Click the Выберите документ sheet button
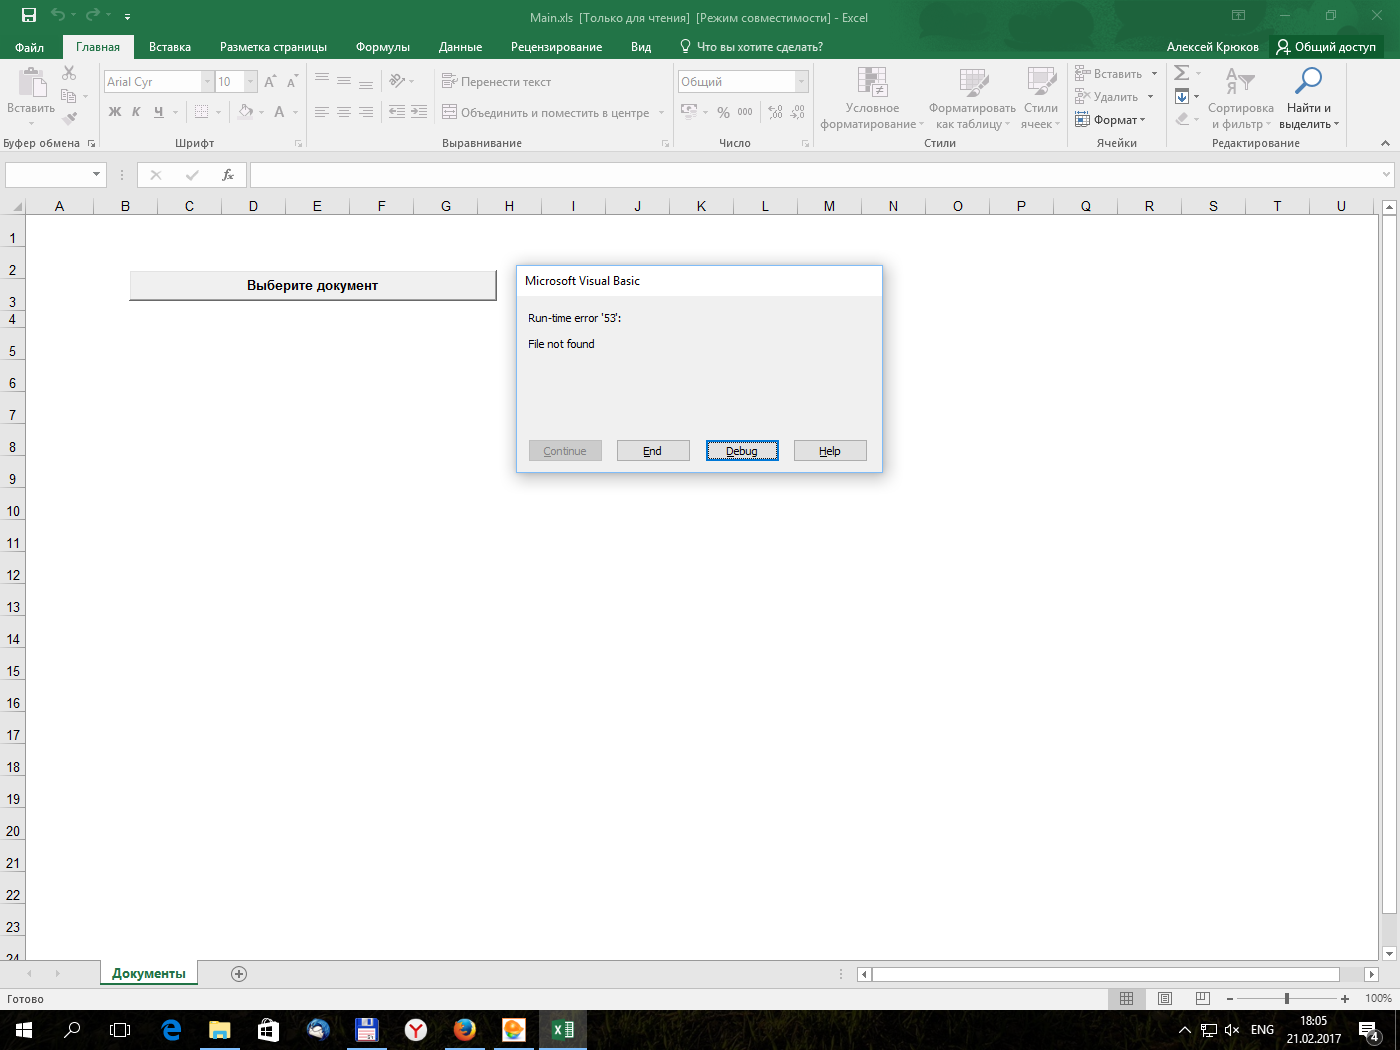Image resolution: width=1400 pixels, height=1050 pixels. pos(313,285)
